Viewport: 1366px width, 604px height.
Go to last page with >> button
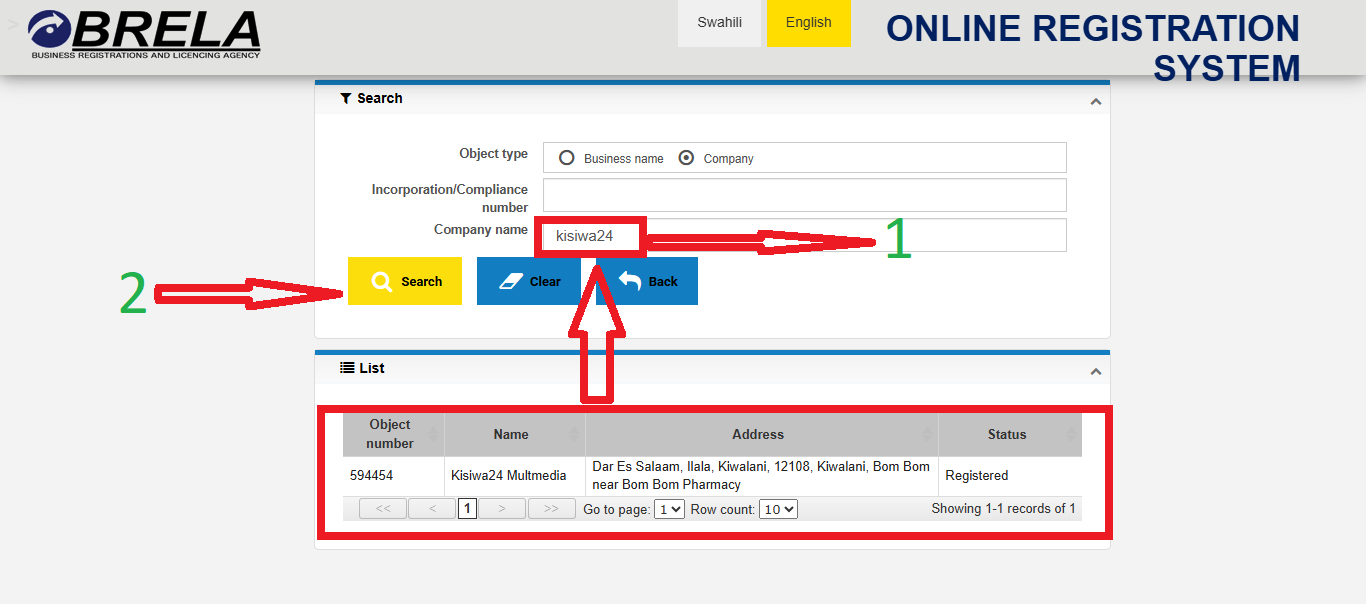tap(552, 508)
